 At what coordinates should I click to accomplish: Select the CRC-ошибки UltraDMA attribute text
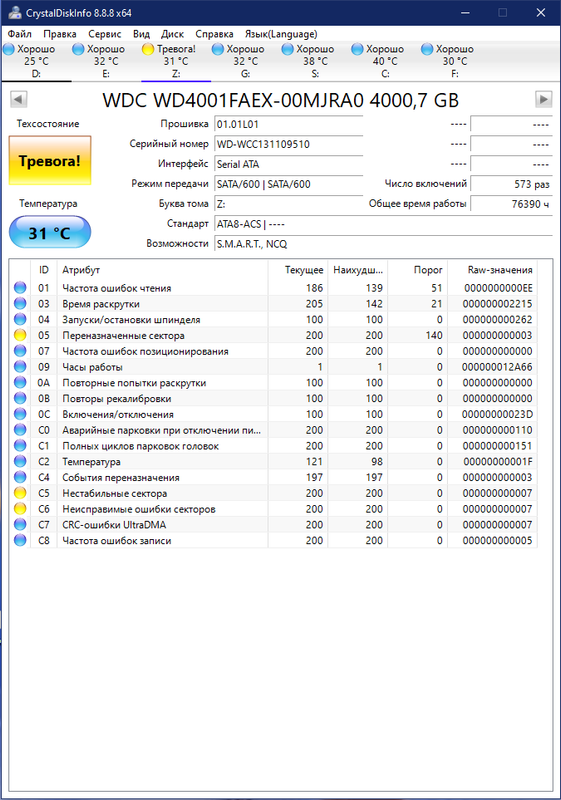click(x=114, y=525)
